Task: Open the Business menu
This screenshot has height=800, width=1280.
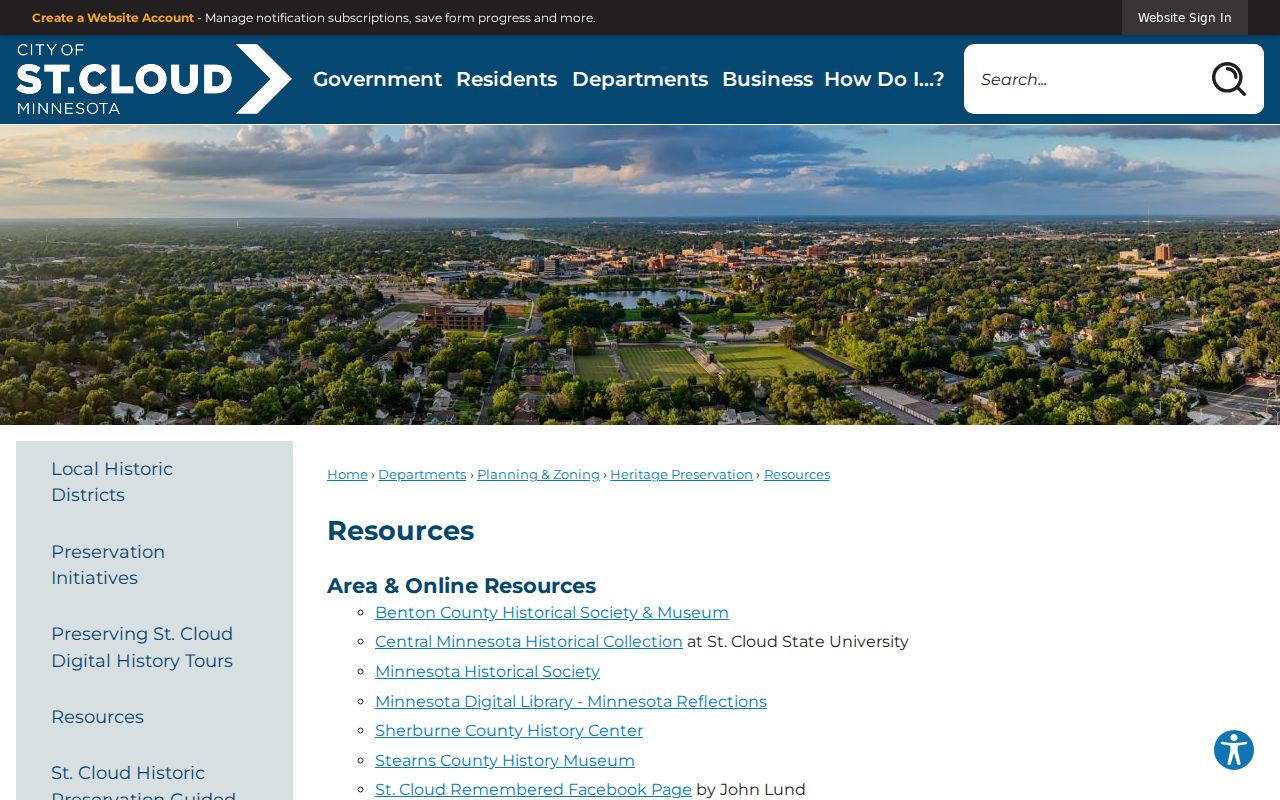Action: (x=767, y=79)
